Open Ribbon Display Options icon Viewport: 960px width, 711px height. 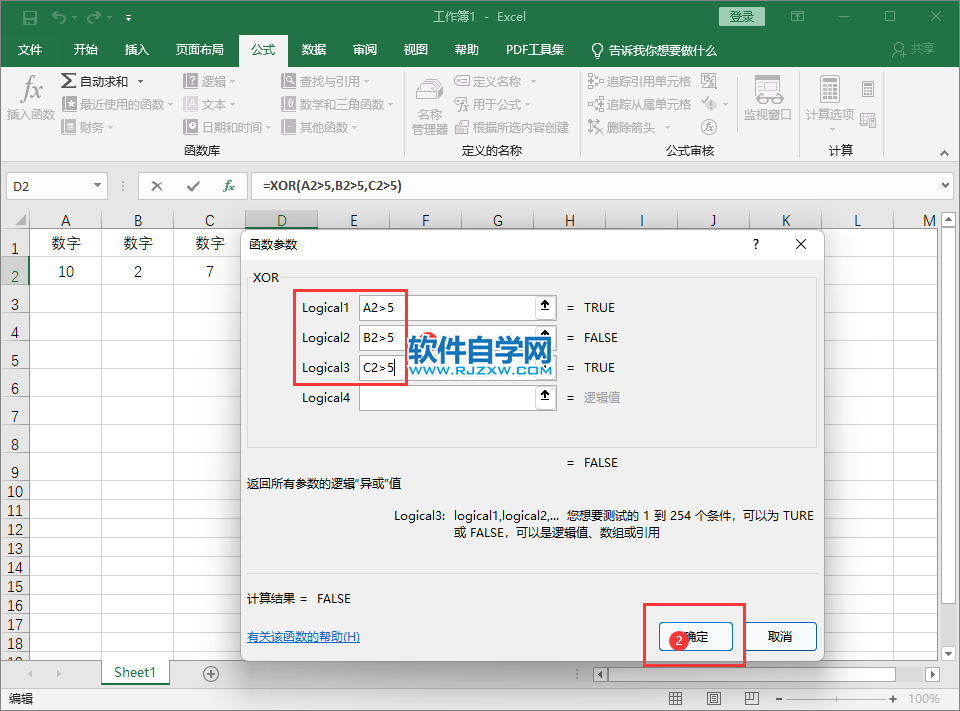pos(797,16)
